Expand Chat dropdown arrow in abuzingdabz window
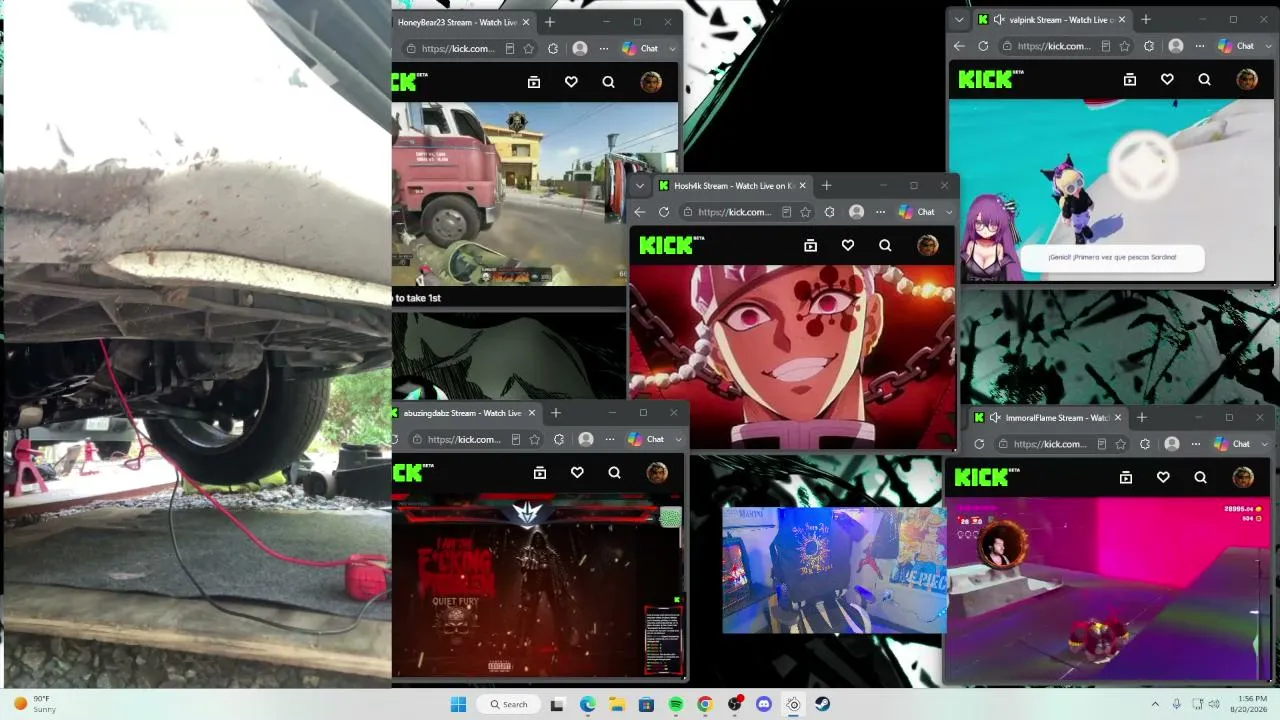The height and width of the screenshot is (720, 1280). tap(678, 439)
